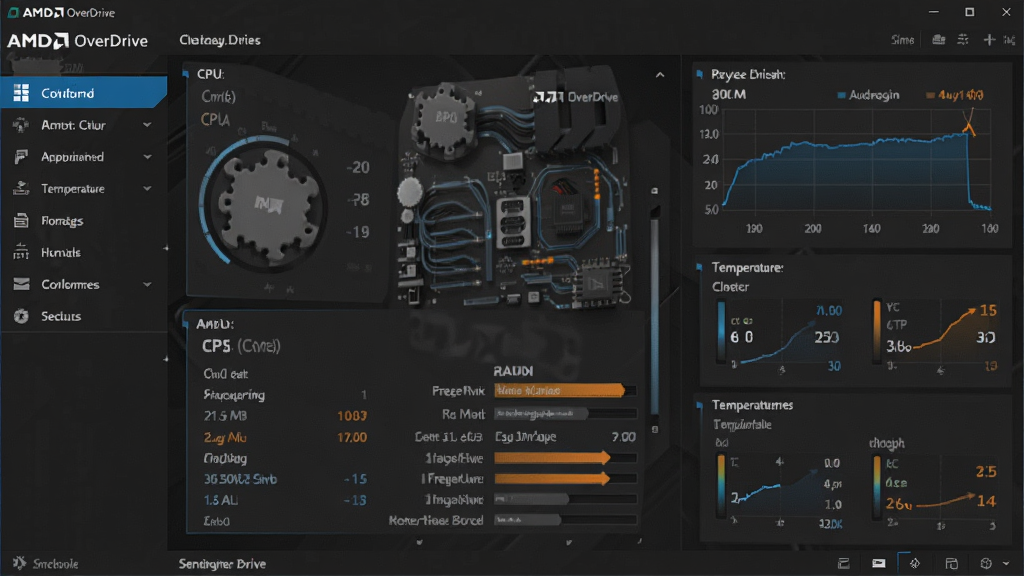Click the blue line performance chart
This screenshot has width=1024, height=576.
coord(856,163)
